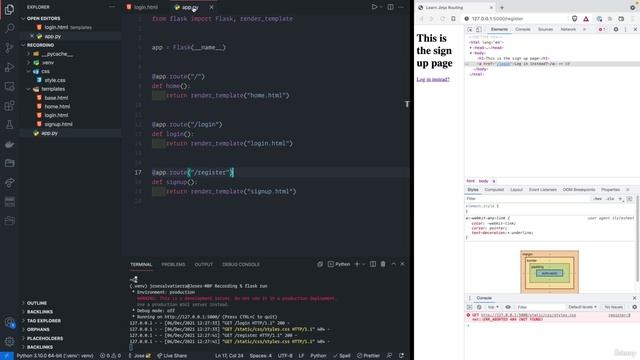Open the Manage gear in activity bar

tap(9, 341)
